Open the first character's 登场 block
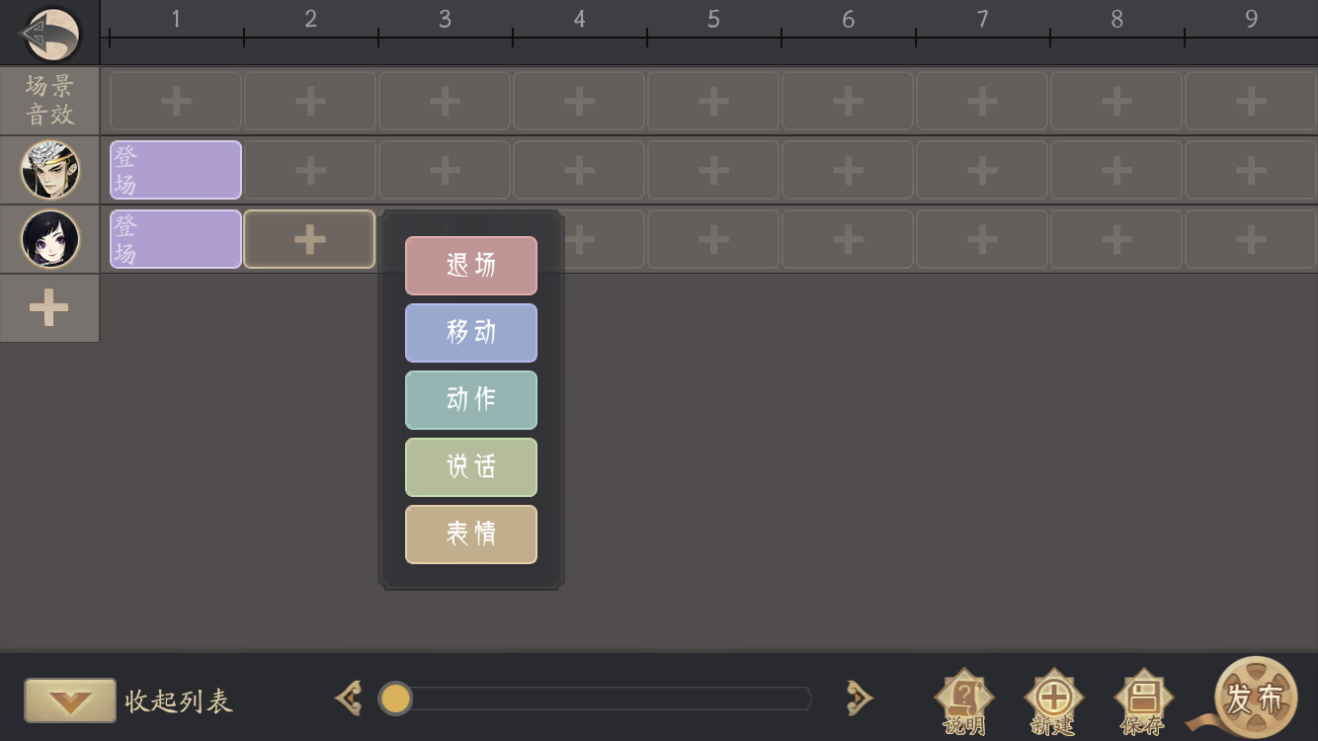This screenshot has height=741, width=1318. coord(176,170)
